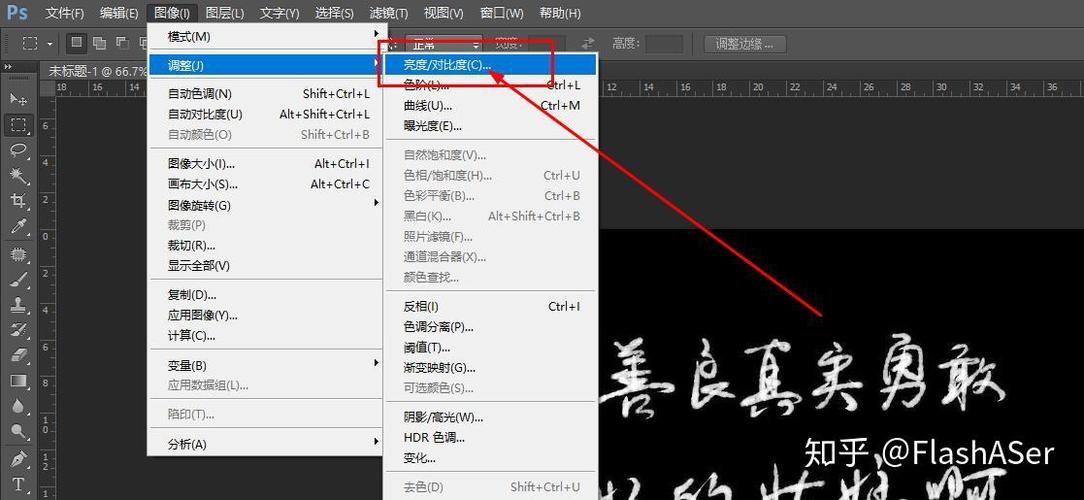Image resolution: width=1084 pixels, height=500 pixels.
Task: Select 图像大小(I)... menu item
Action: point(265,164)
